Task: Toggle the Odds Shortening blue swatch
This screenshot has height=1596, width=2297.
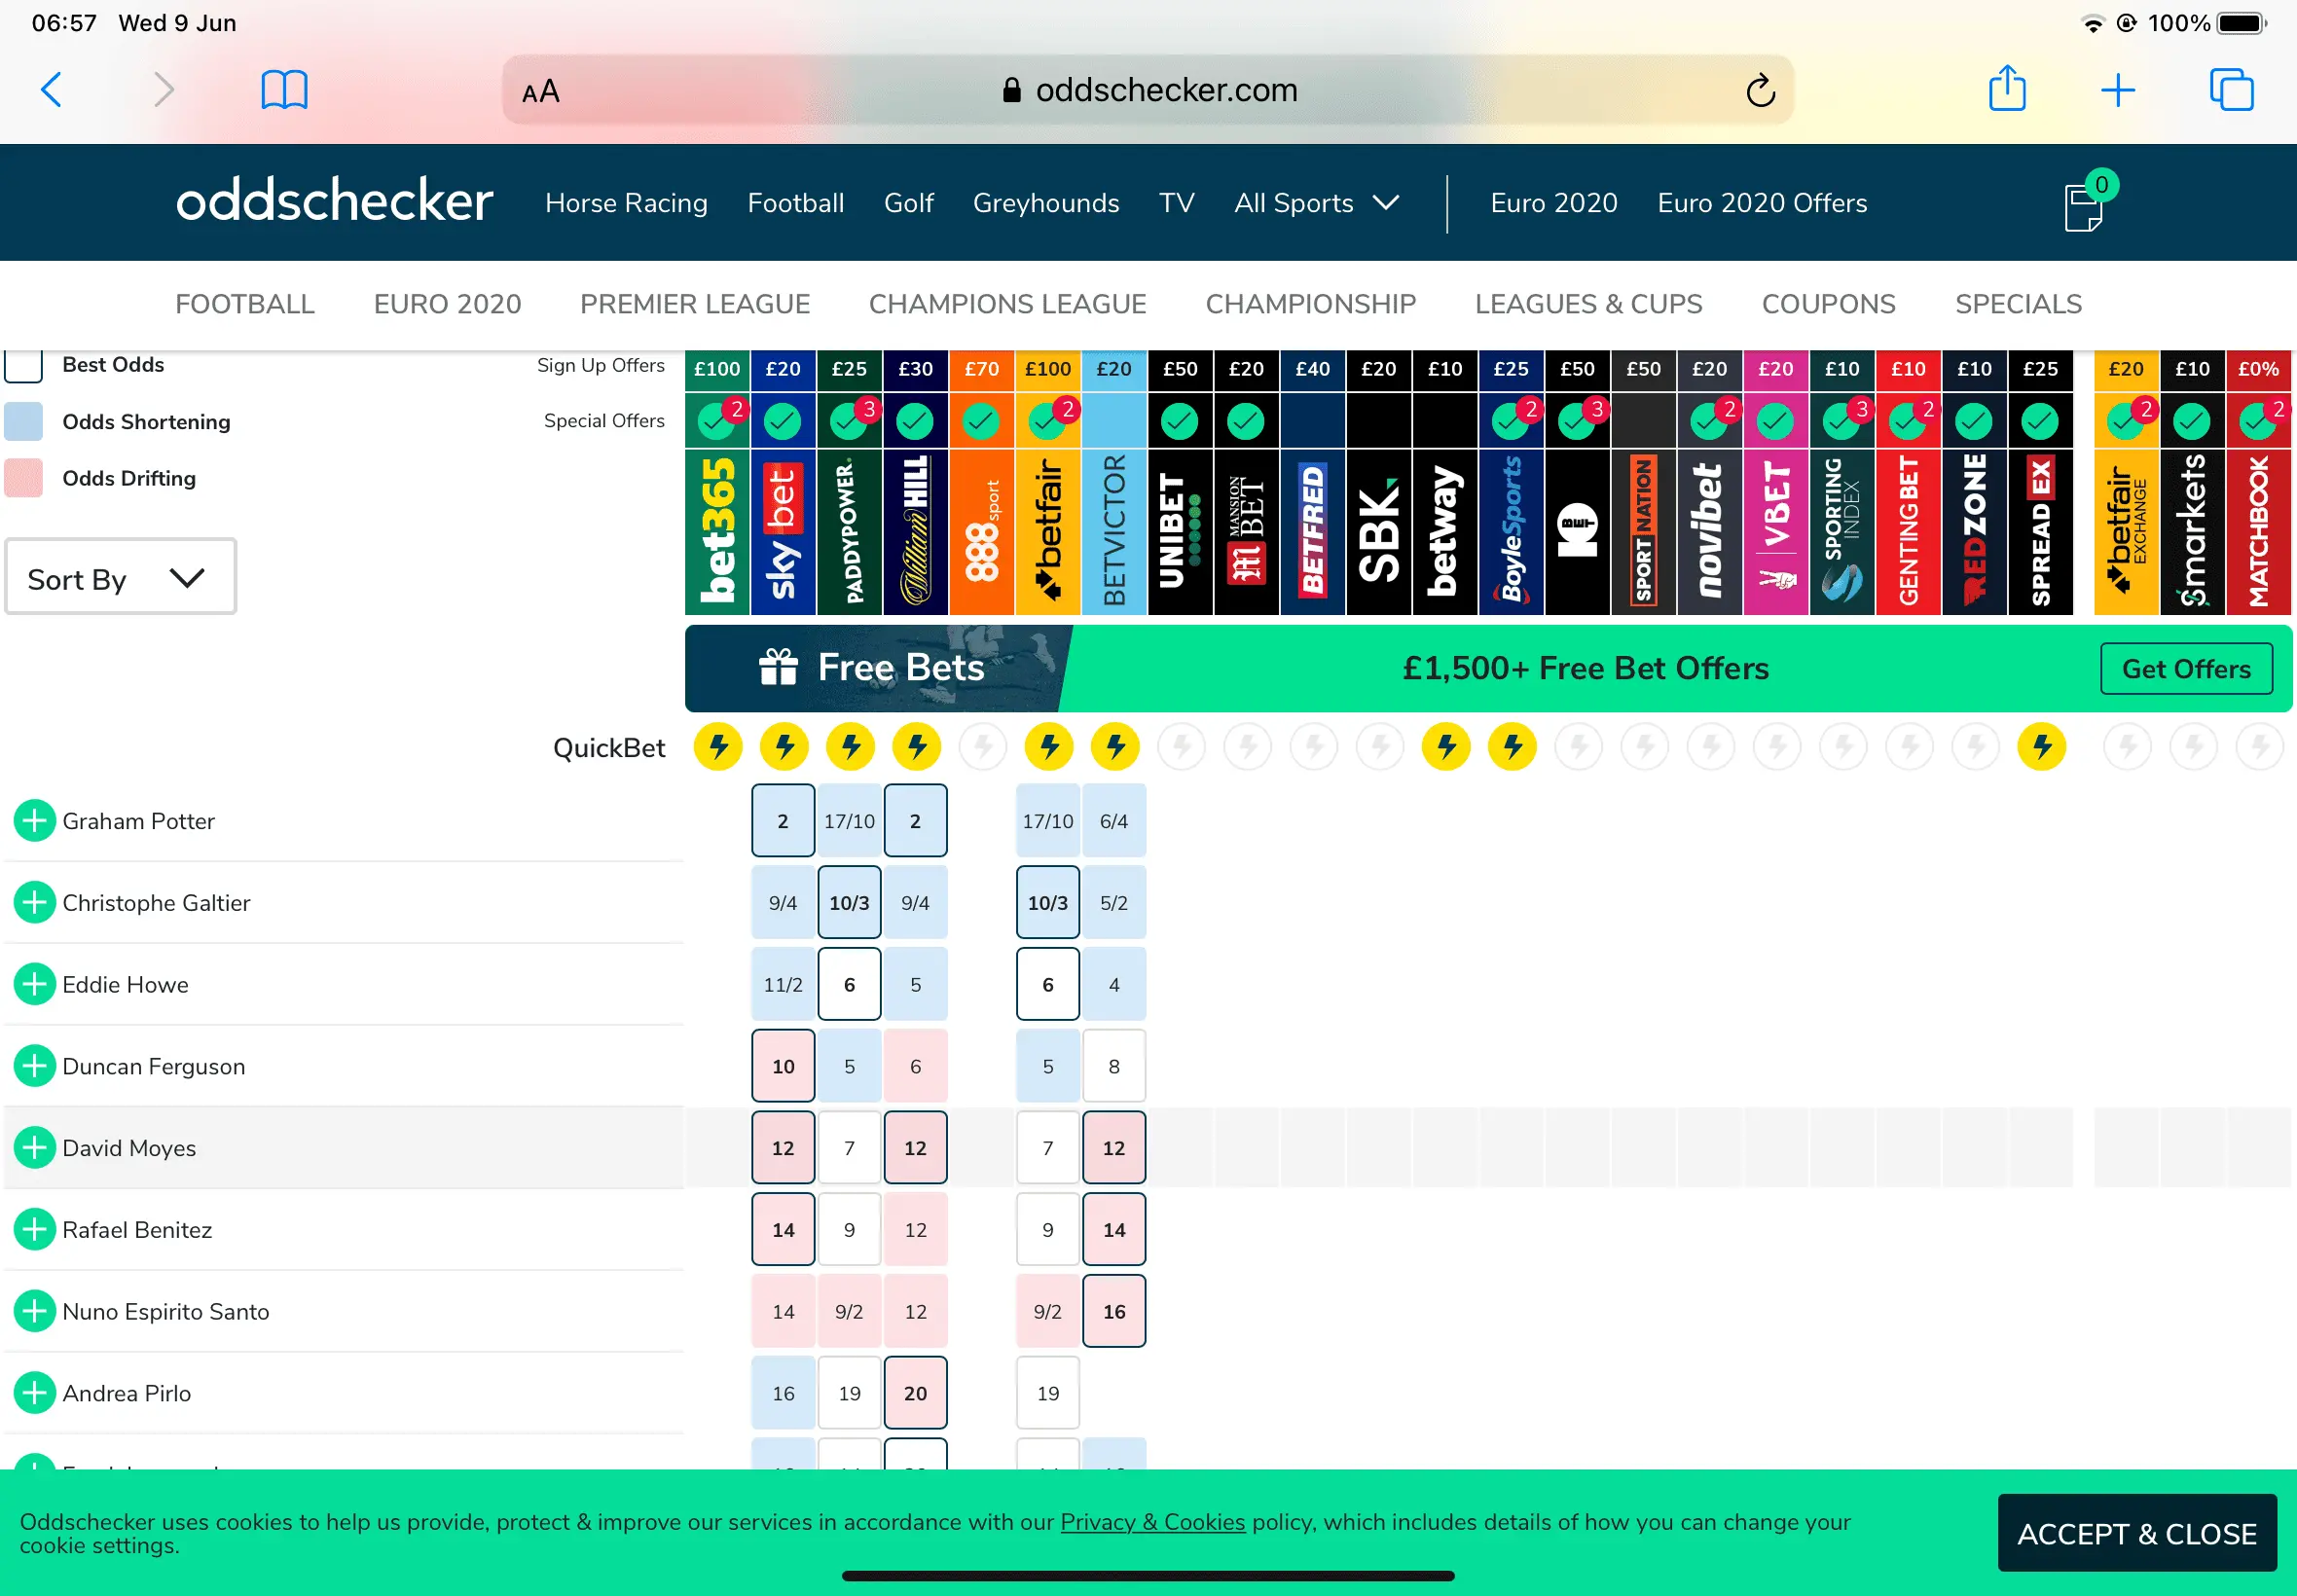Action: pyautogui.click(x=24, y=422)
